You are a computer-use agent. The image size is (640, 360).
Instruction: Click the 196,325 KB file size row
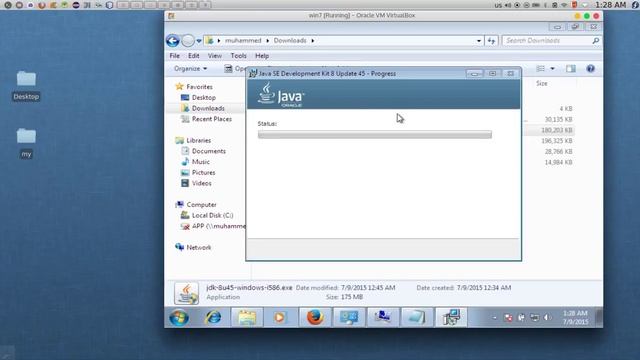pos(557,140)
